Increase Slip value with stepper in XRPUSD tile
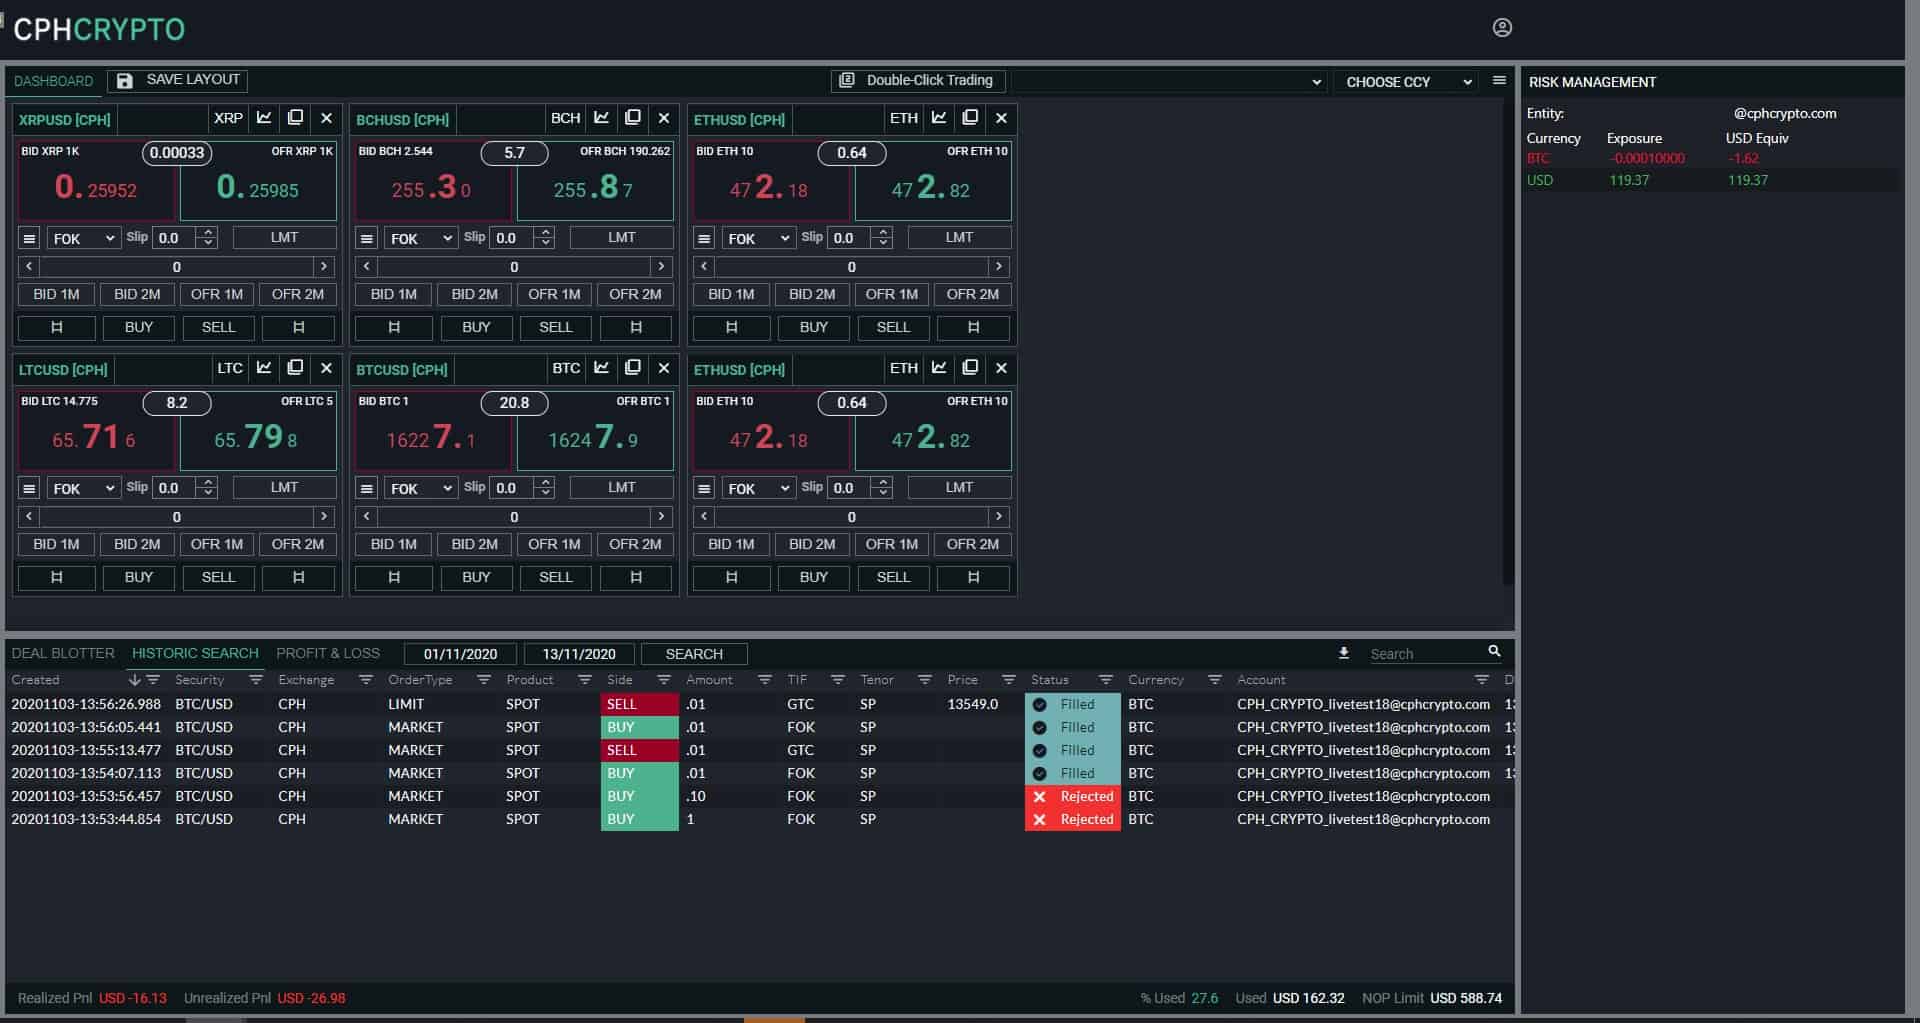This screenshot has width=1920, height=1023. tap(207, 232)
